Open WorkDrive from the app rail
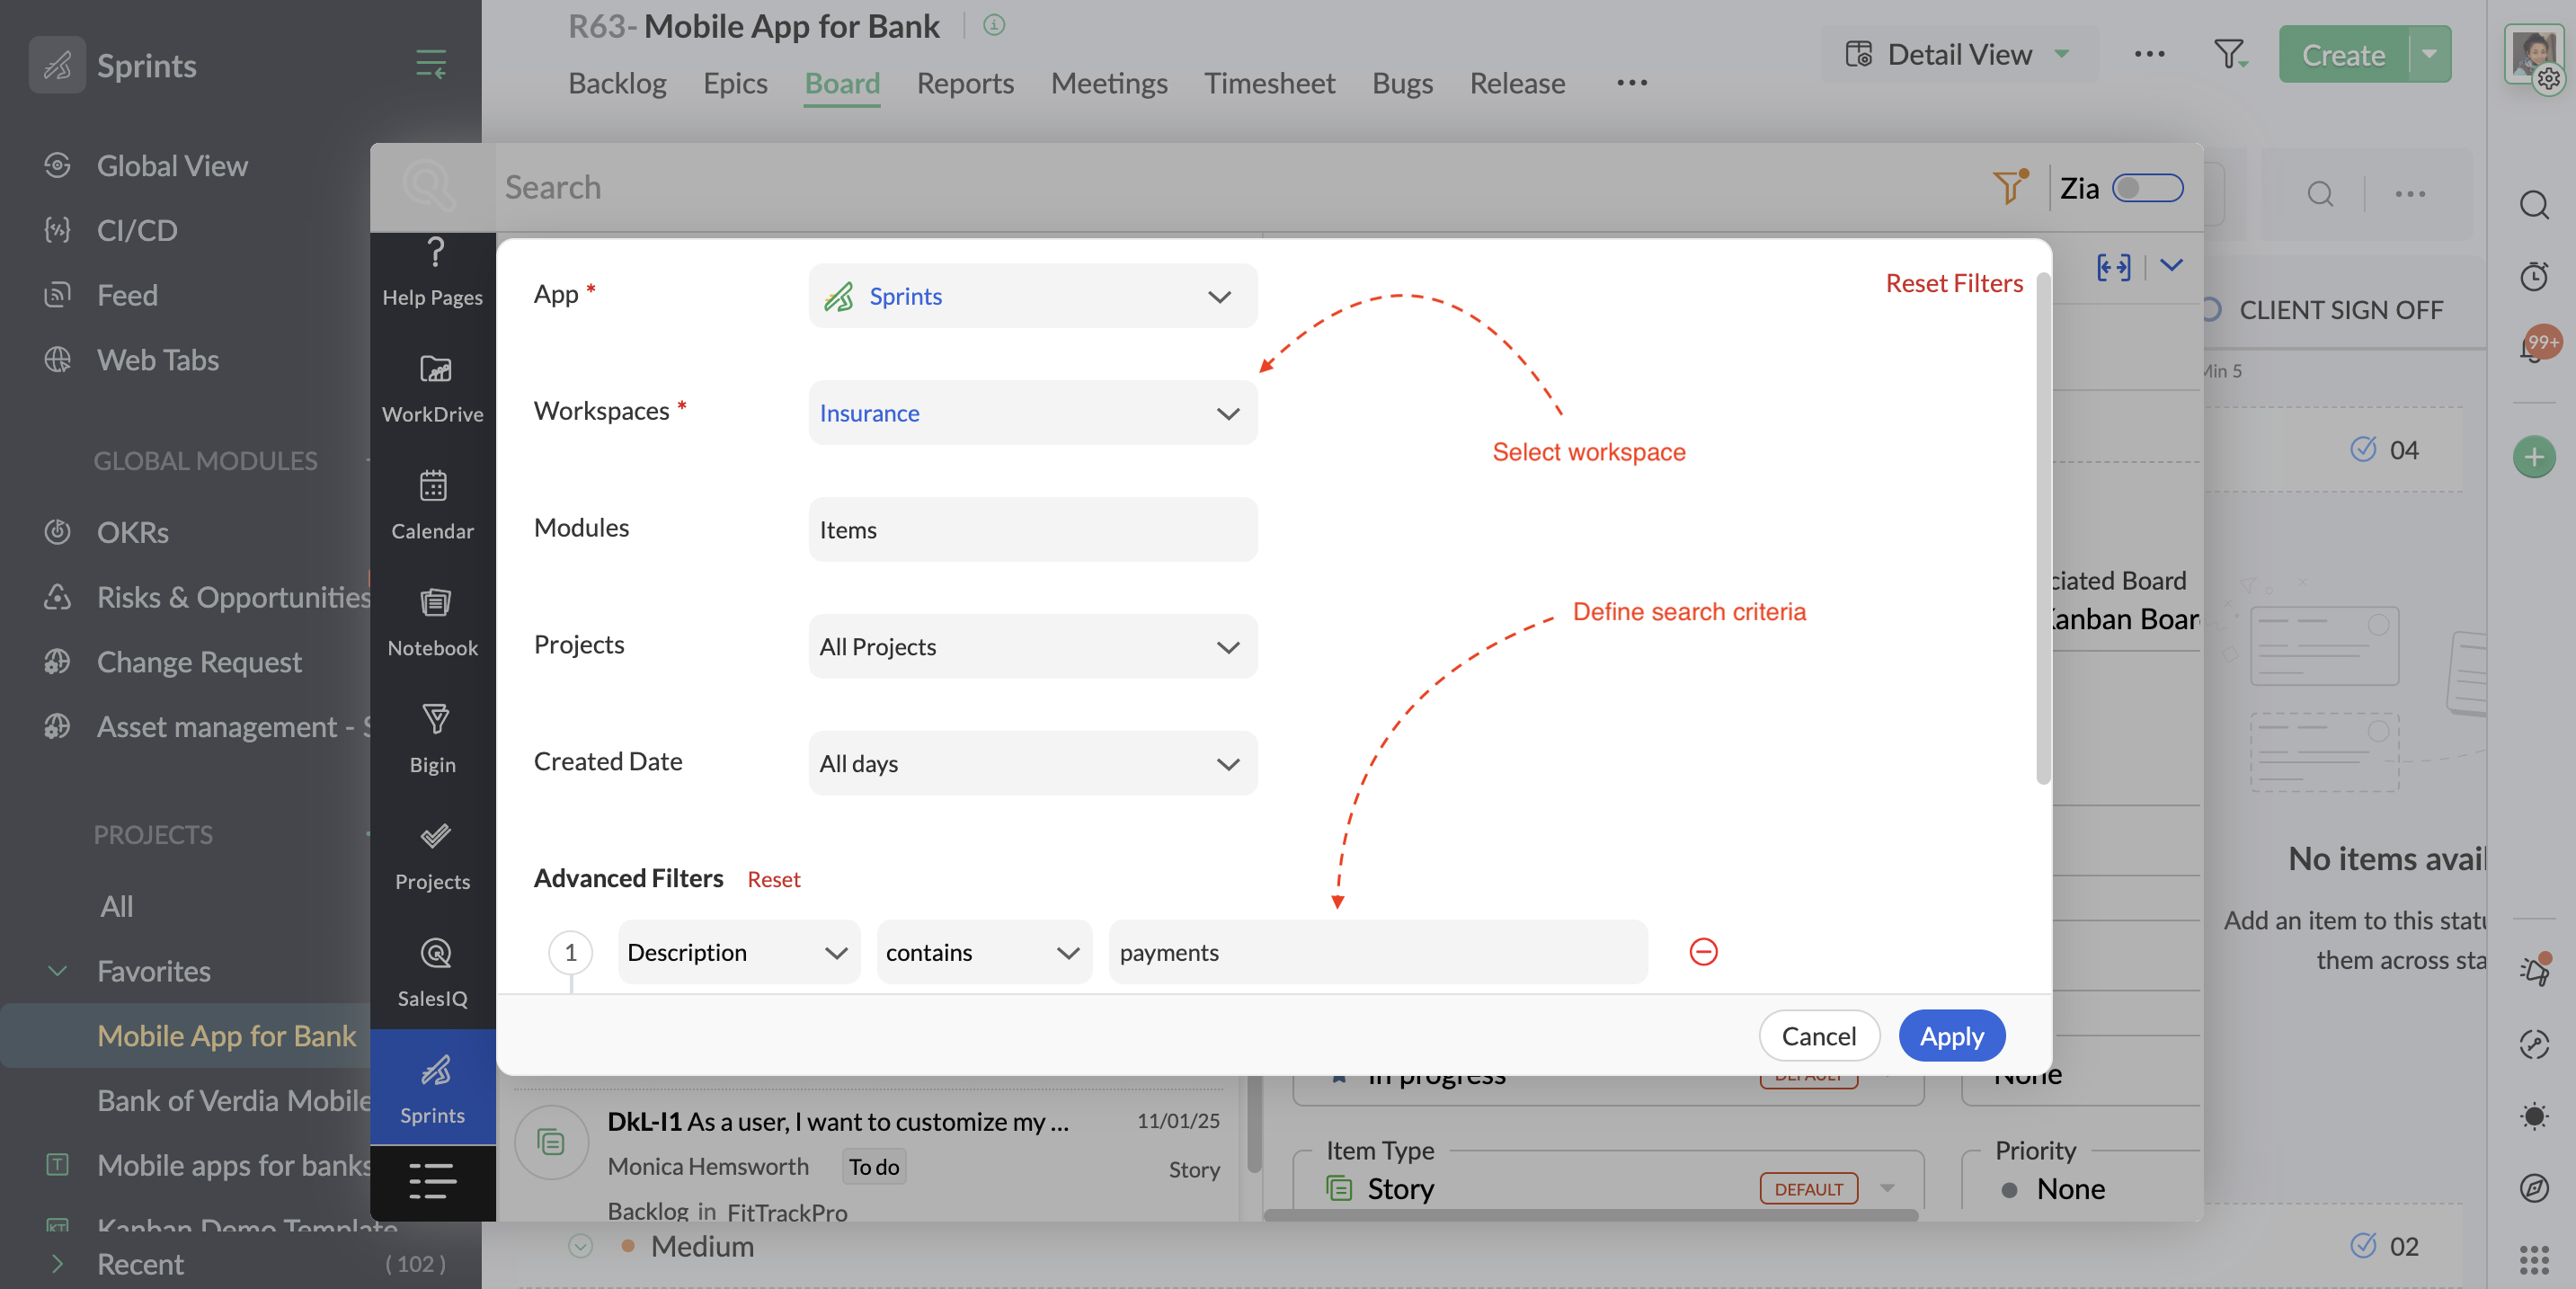This screenshot has width=2576, height=1289. click(x=432, y=390)
